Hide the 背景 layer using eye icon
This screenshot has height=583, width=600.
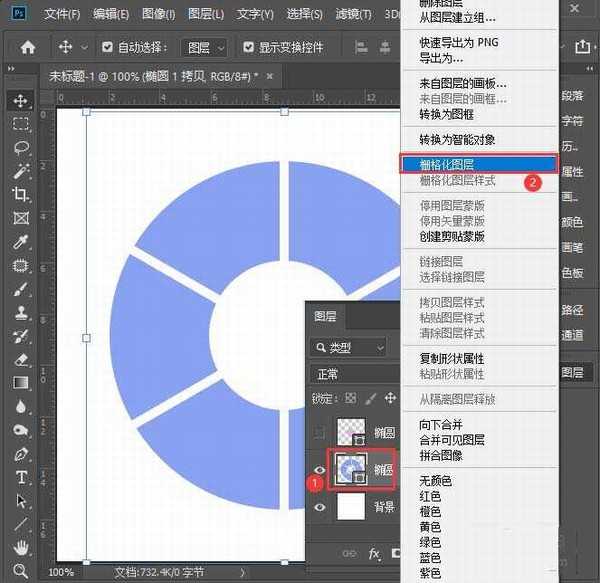320,507
